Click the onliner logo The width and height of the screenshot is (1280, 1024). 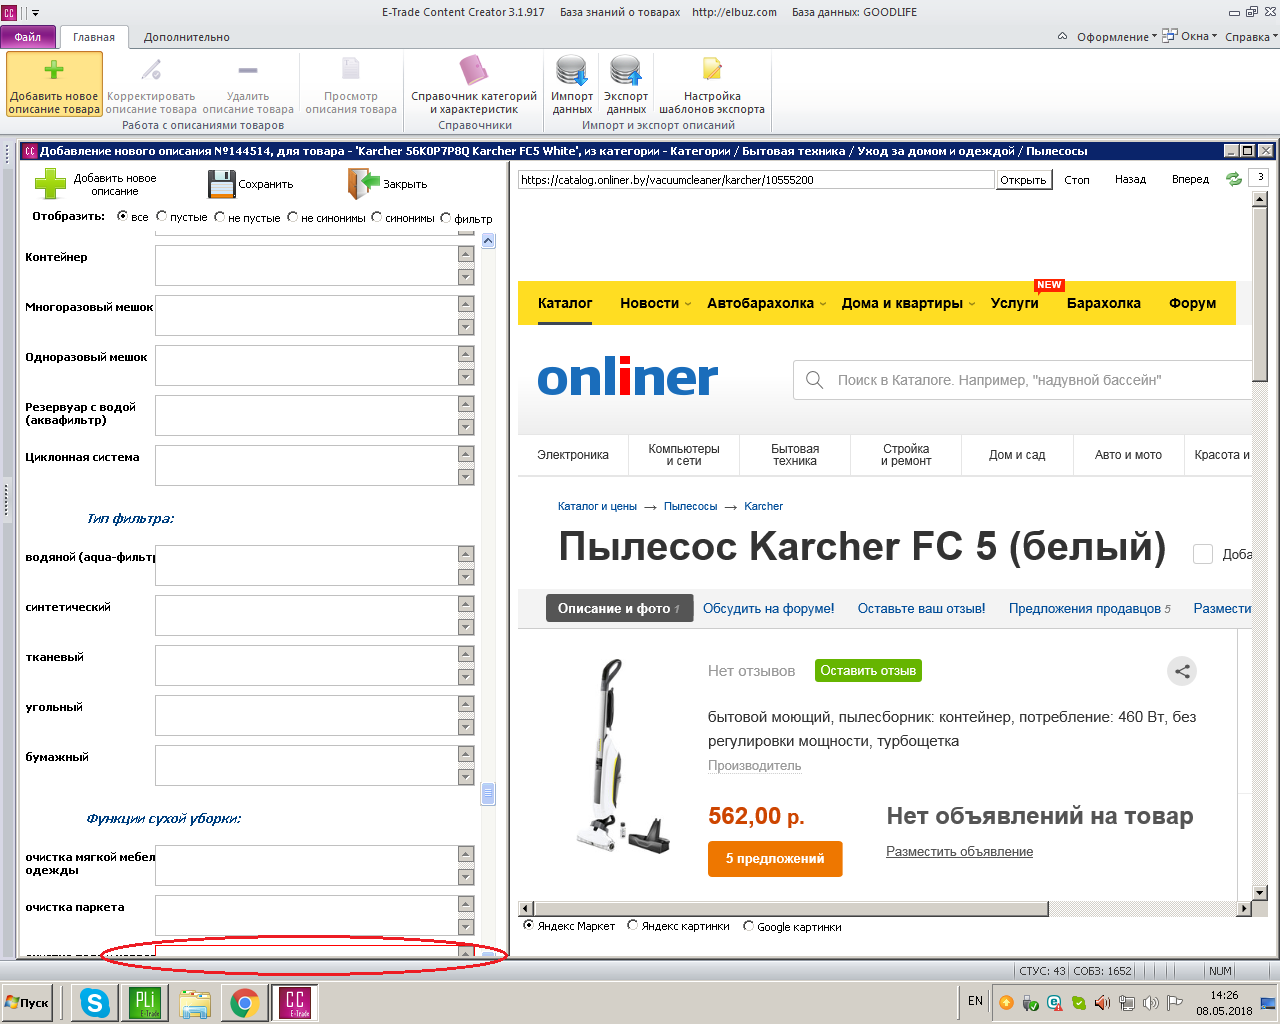(x=627, y=378)
